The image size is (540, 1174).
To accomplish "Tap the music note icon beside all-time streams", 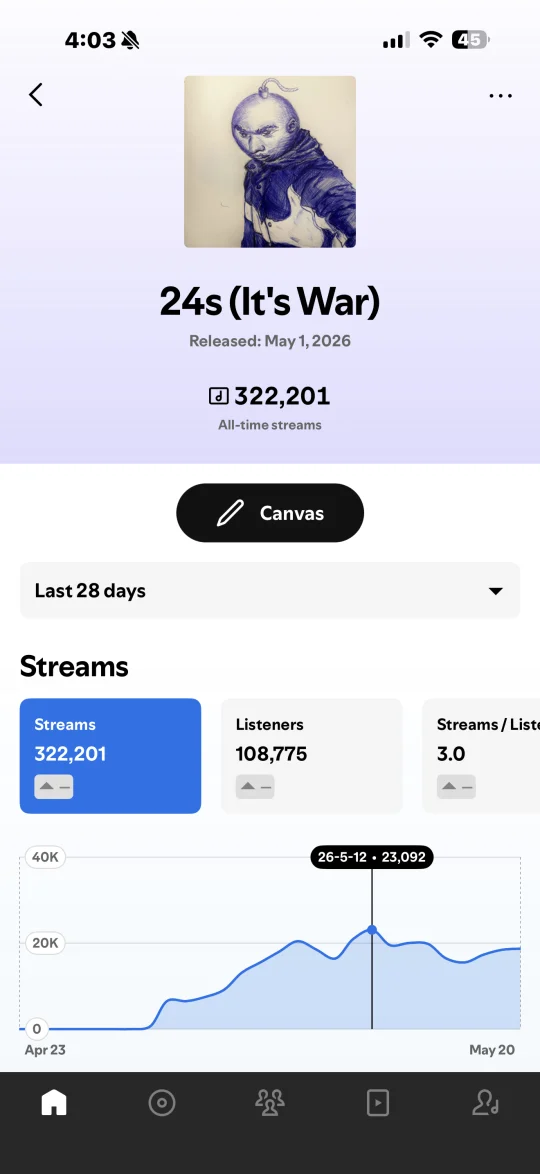I will point(219,395).
